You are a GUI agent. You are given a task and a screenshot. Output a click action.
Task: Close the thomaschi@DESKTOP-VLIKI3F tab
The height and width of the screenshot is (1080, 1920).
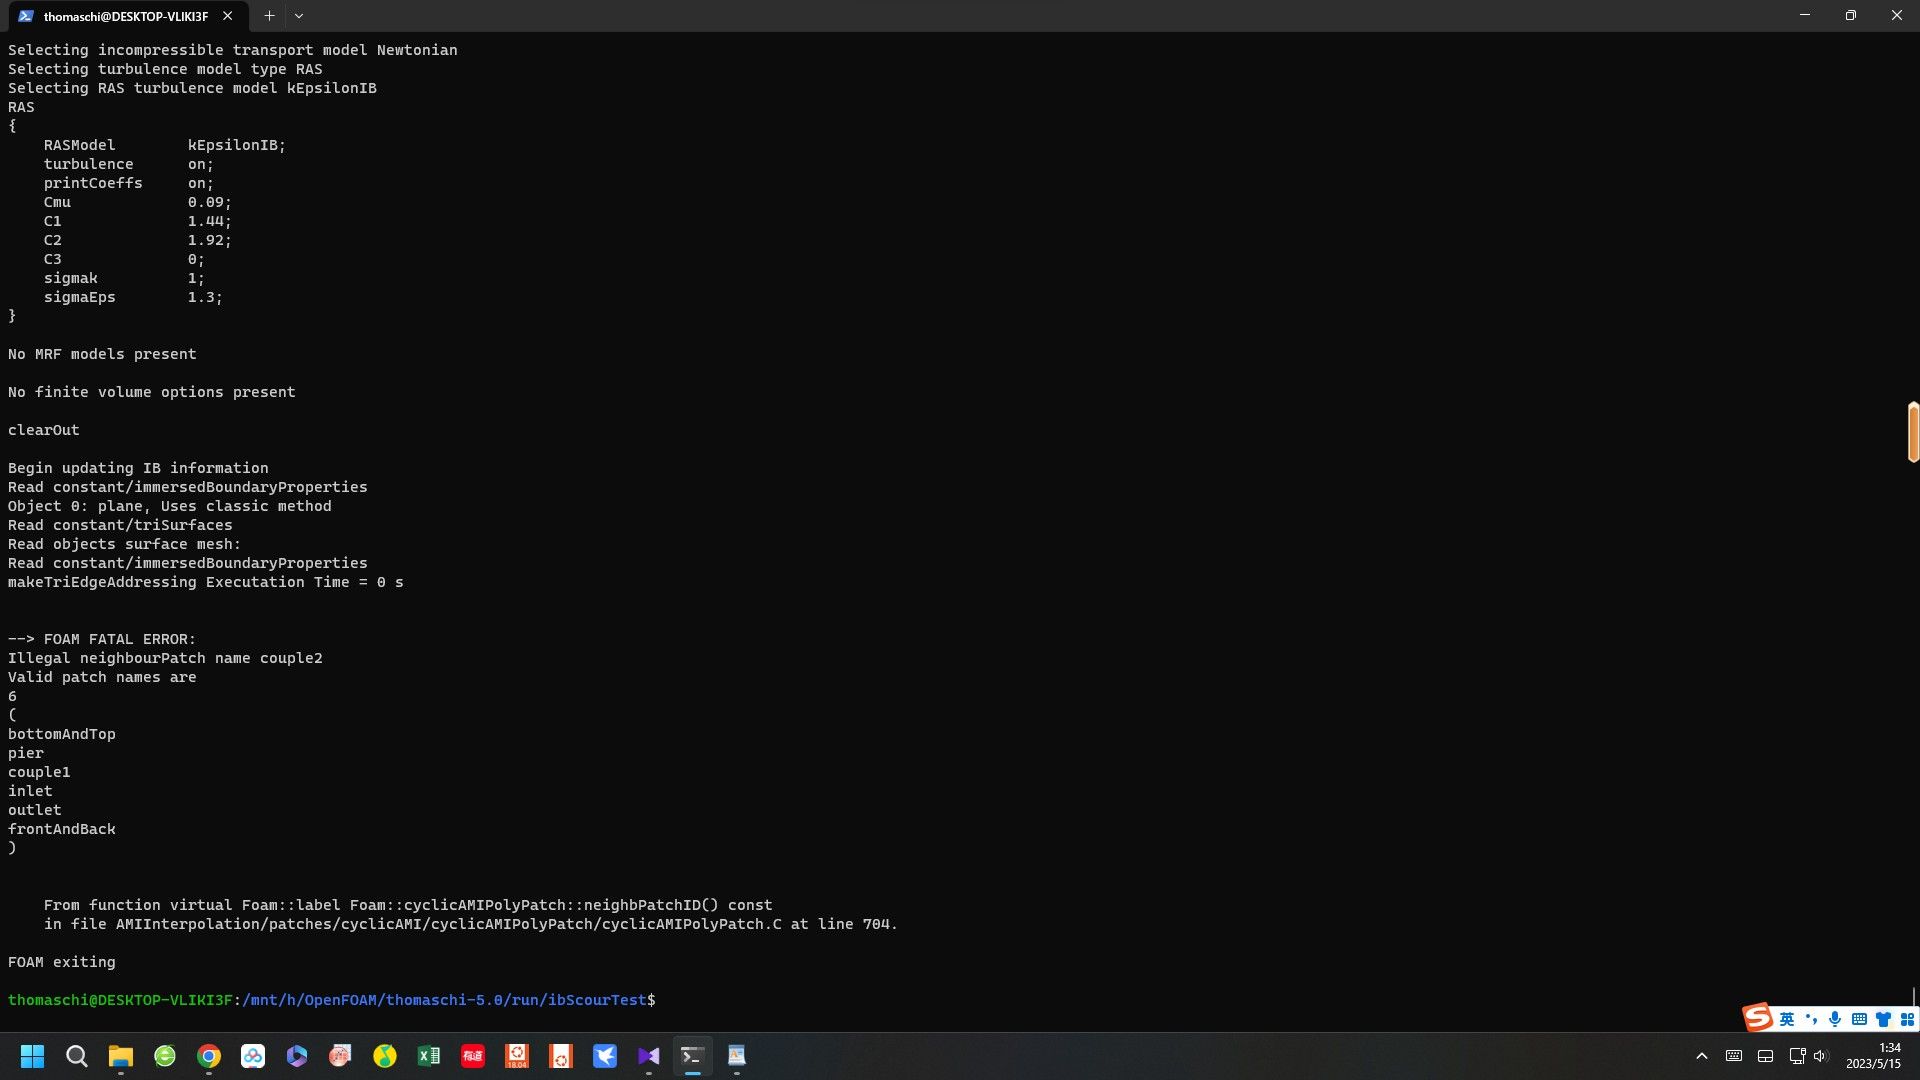pyautogui.click(x=228, y=16)
